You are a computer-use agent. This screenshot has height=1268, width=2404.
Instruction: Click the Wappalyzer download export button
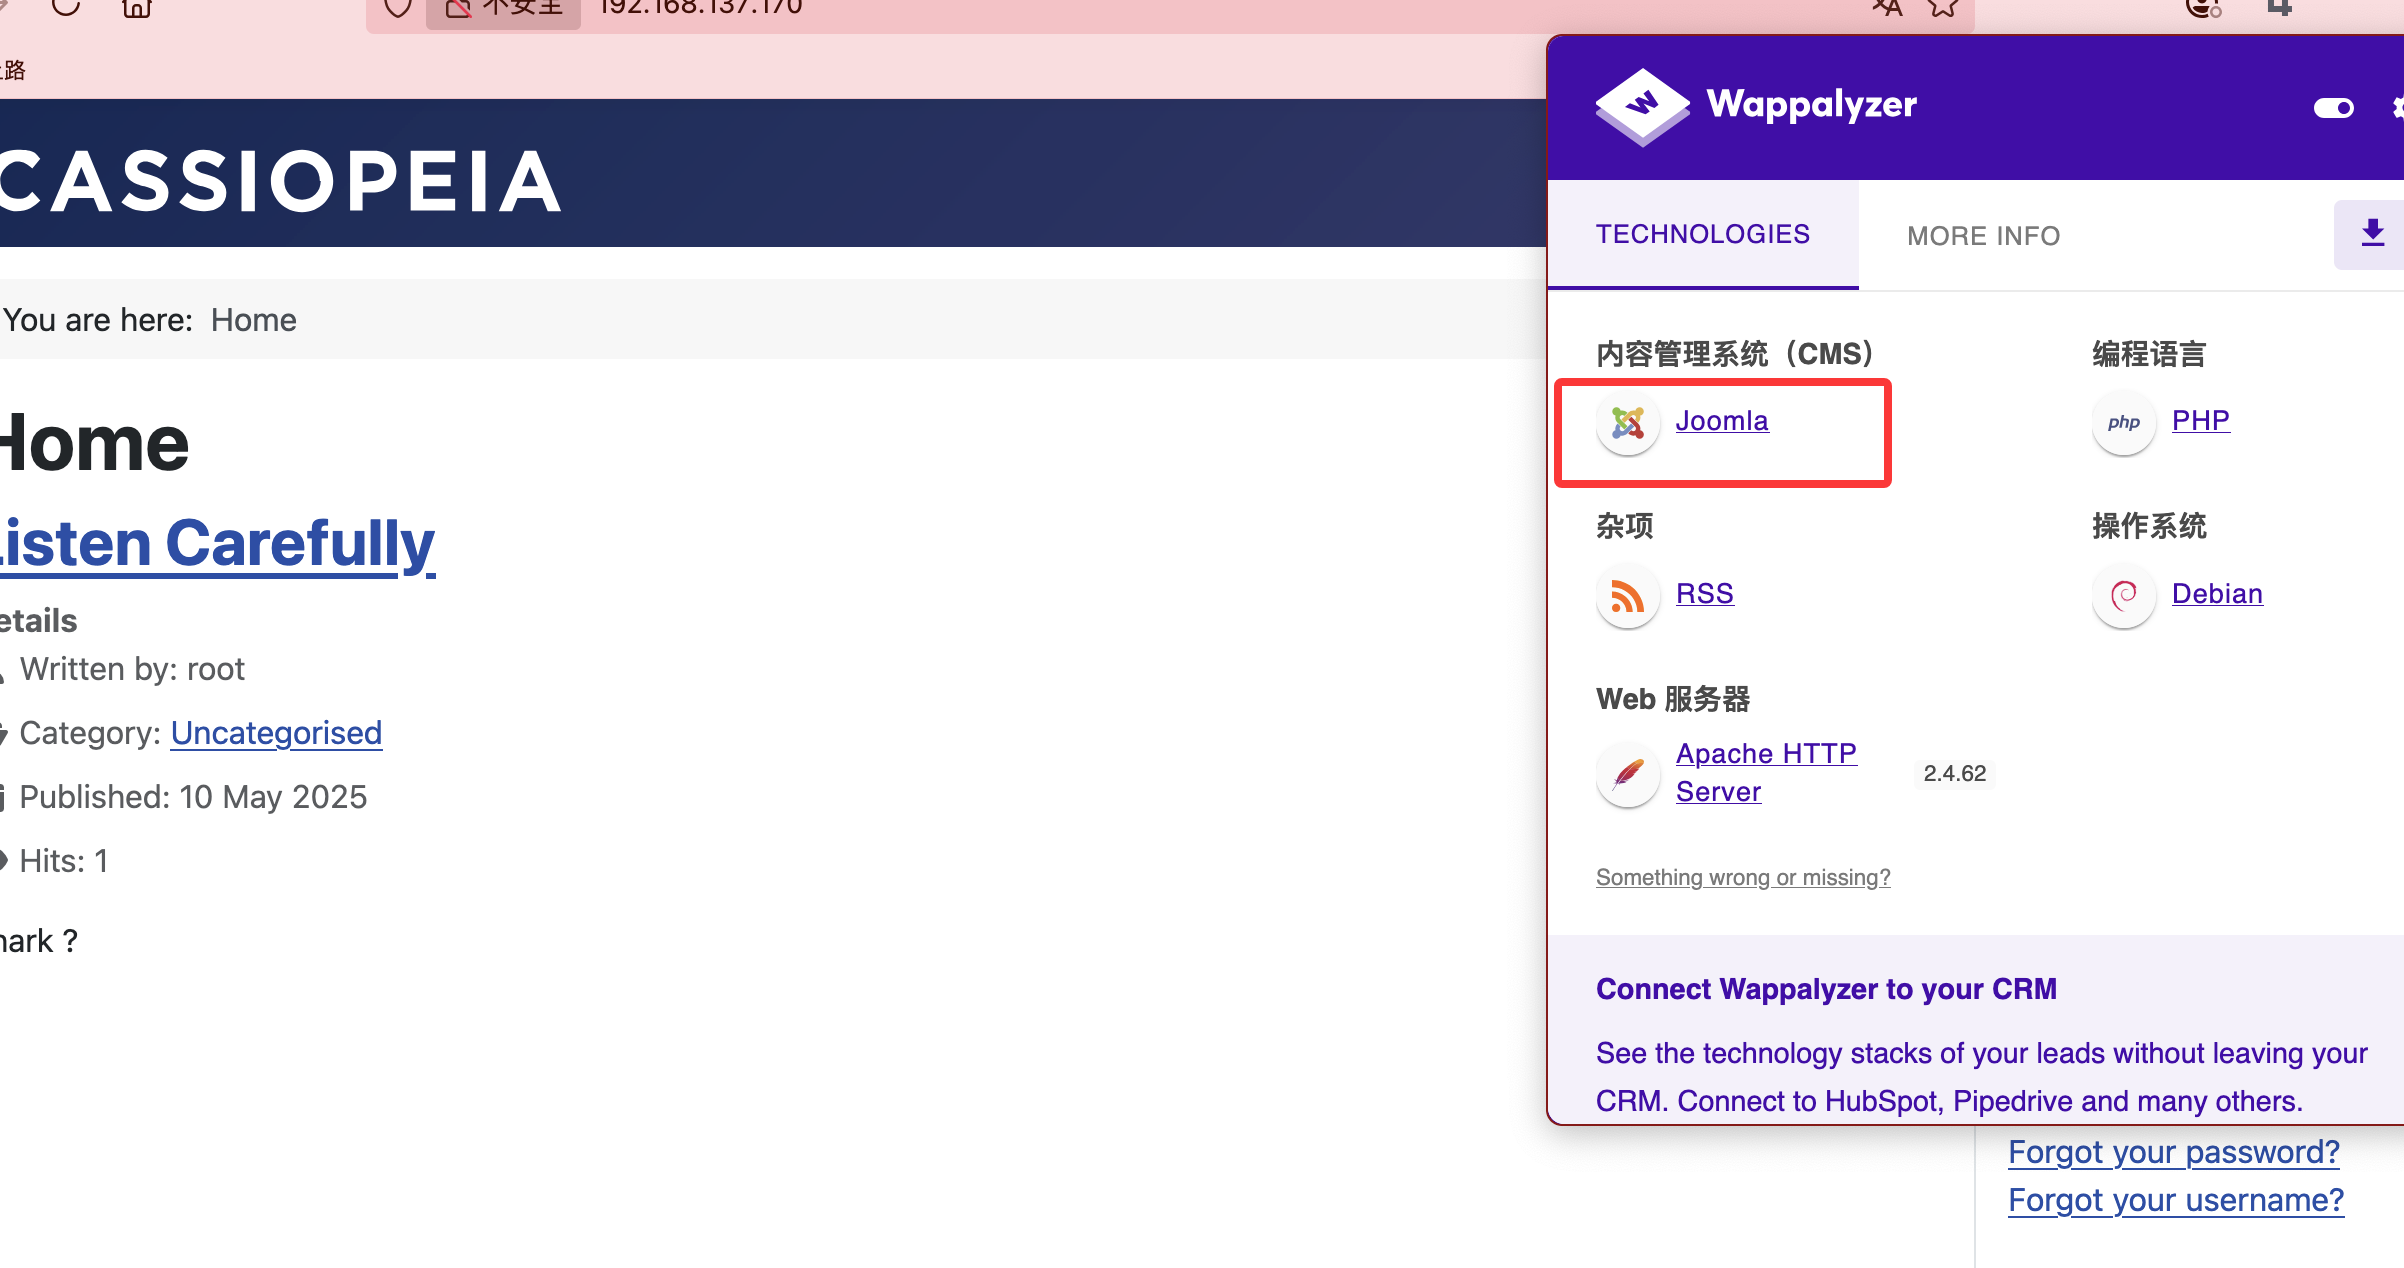click(x=2372, y=234)
